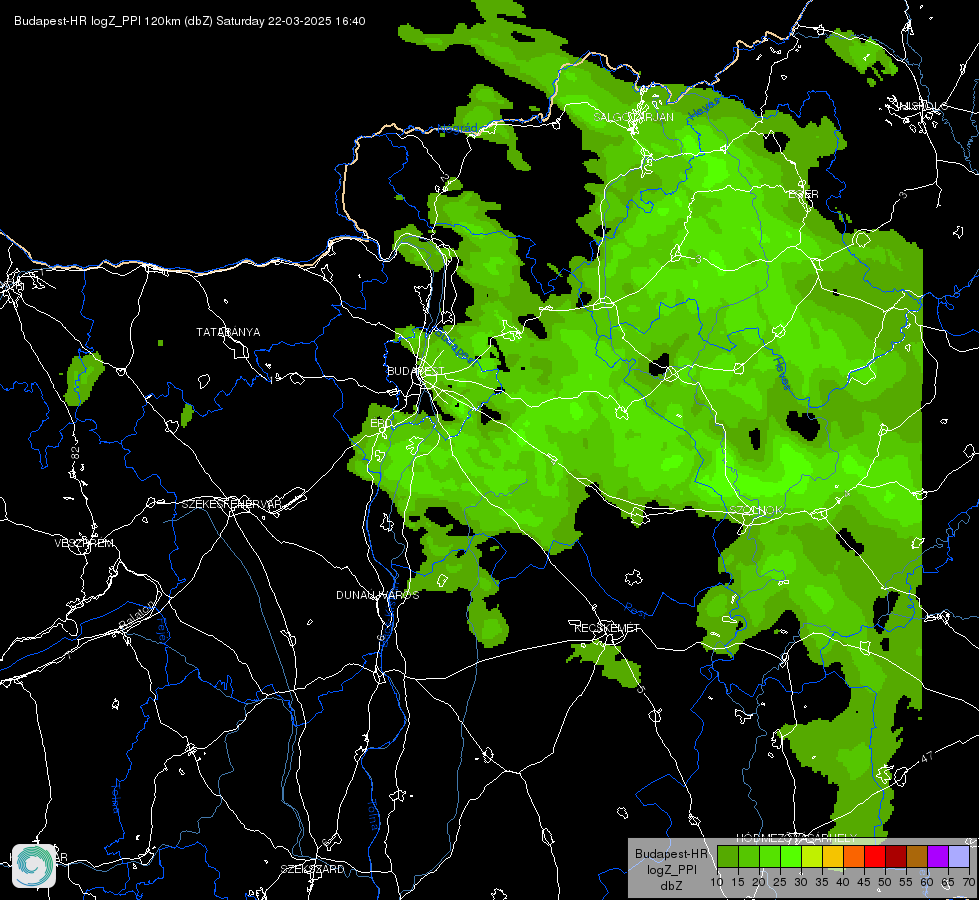Select the EGER city label

coord(804,194)
